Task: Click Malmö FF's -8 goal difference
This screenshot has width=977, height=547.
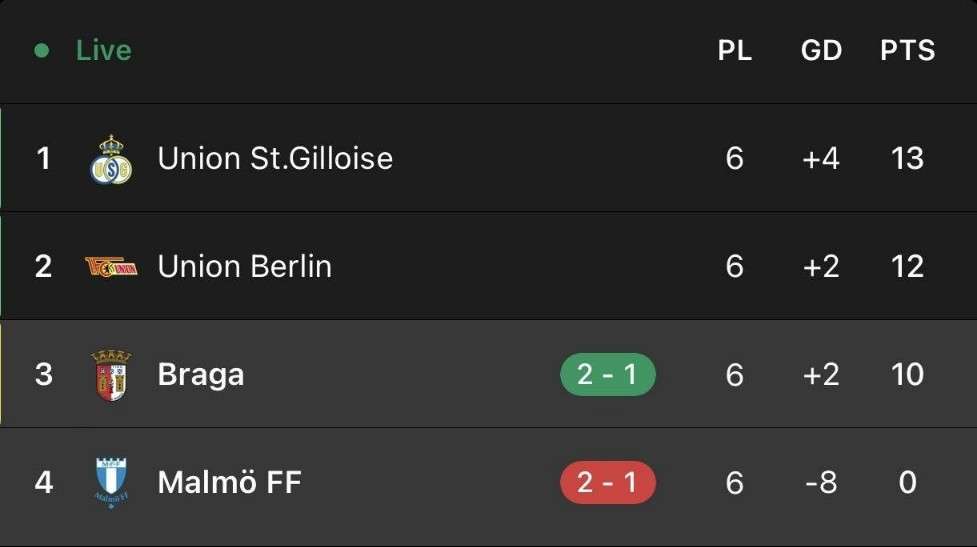Action: [x=821, y=483]
